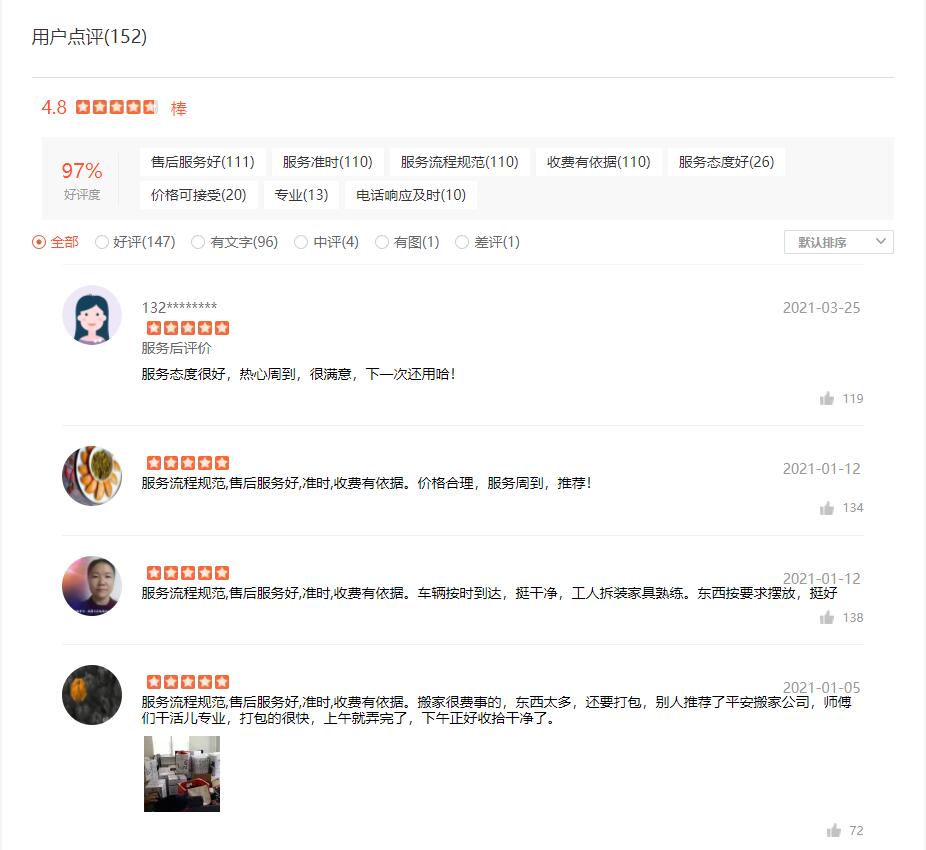Click the 专业(13) tag
Image resolution: width=926 pixels, height=850 pixels.
pyautogui.click(x=301, y=195)
